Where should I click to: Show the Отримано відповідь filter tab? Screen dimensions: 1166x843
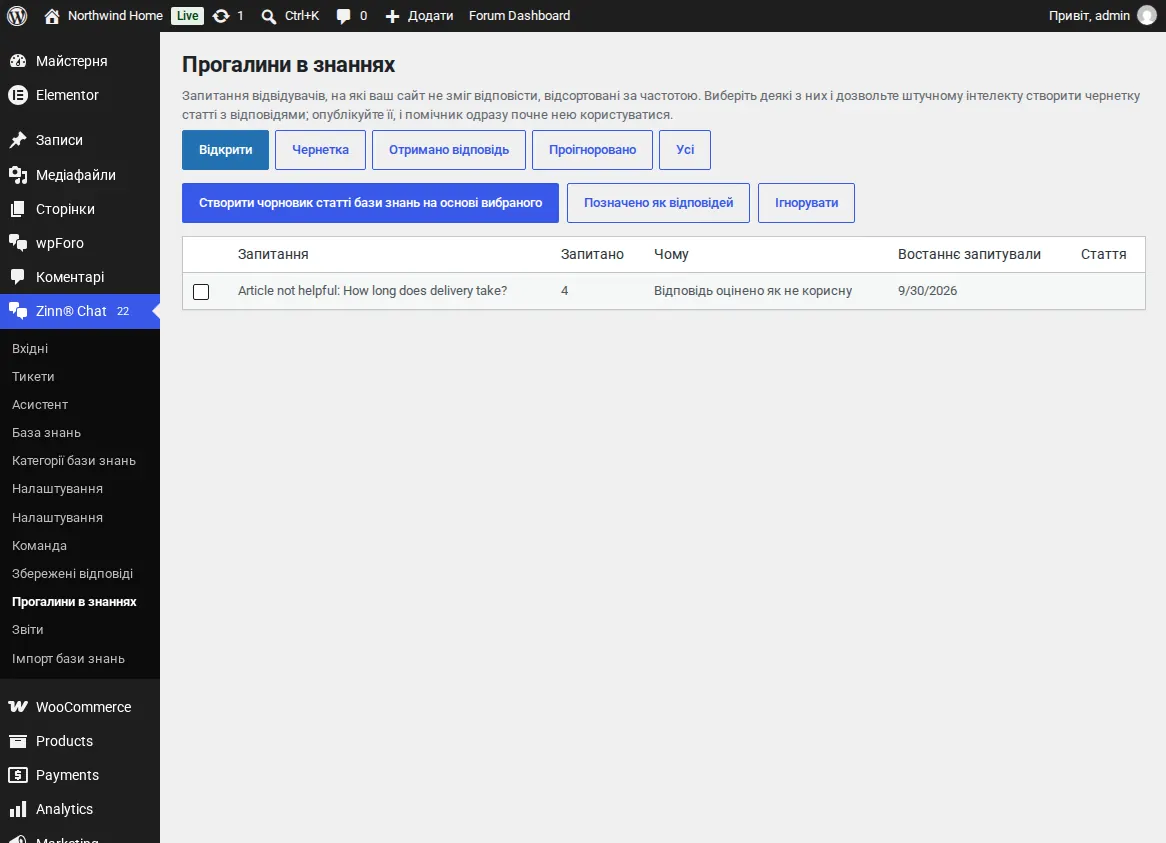pos(449,150)
